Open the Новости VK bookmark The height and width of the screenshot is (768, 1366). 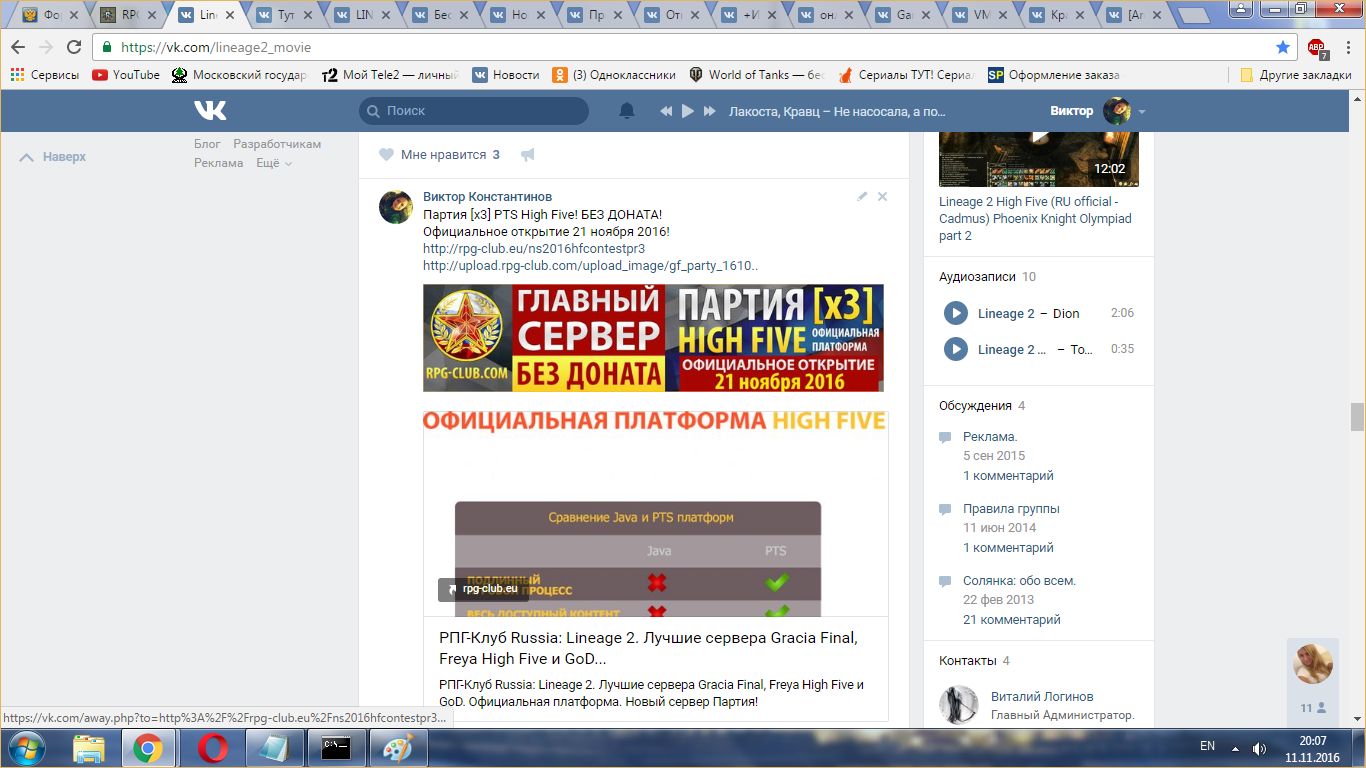pos(506,75)
